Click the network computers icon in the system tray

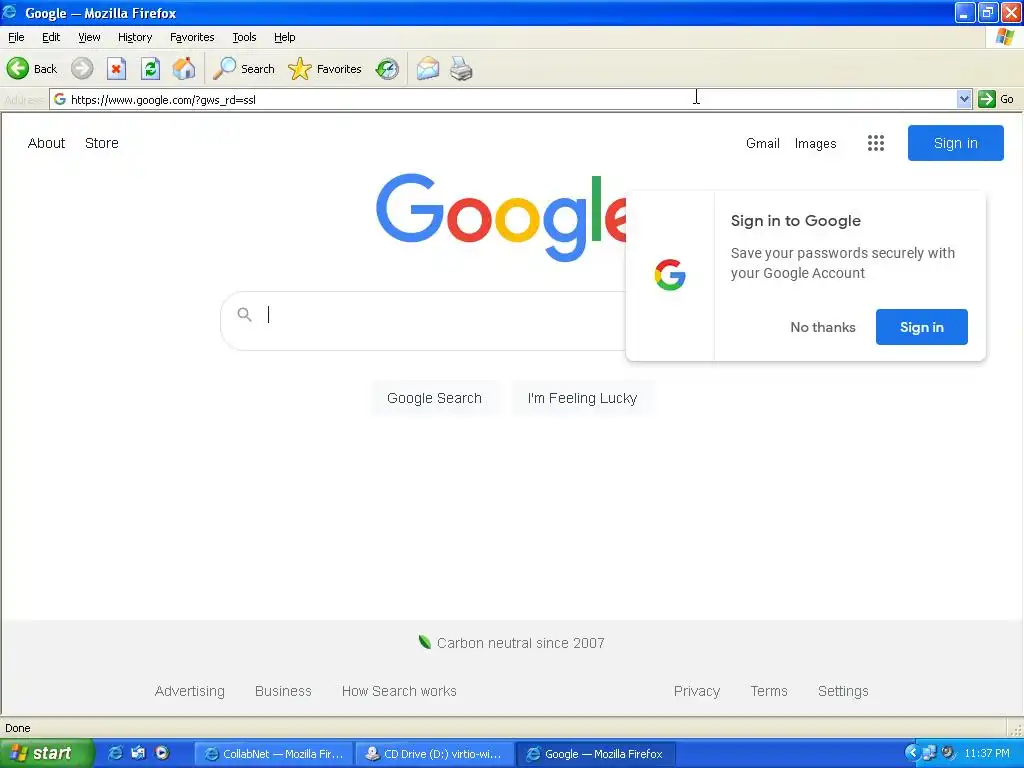point(929,753)
